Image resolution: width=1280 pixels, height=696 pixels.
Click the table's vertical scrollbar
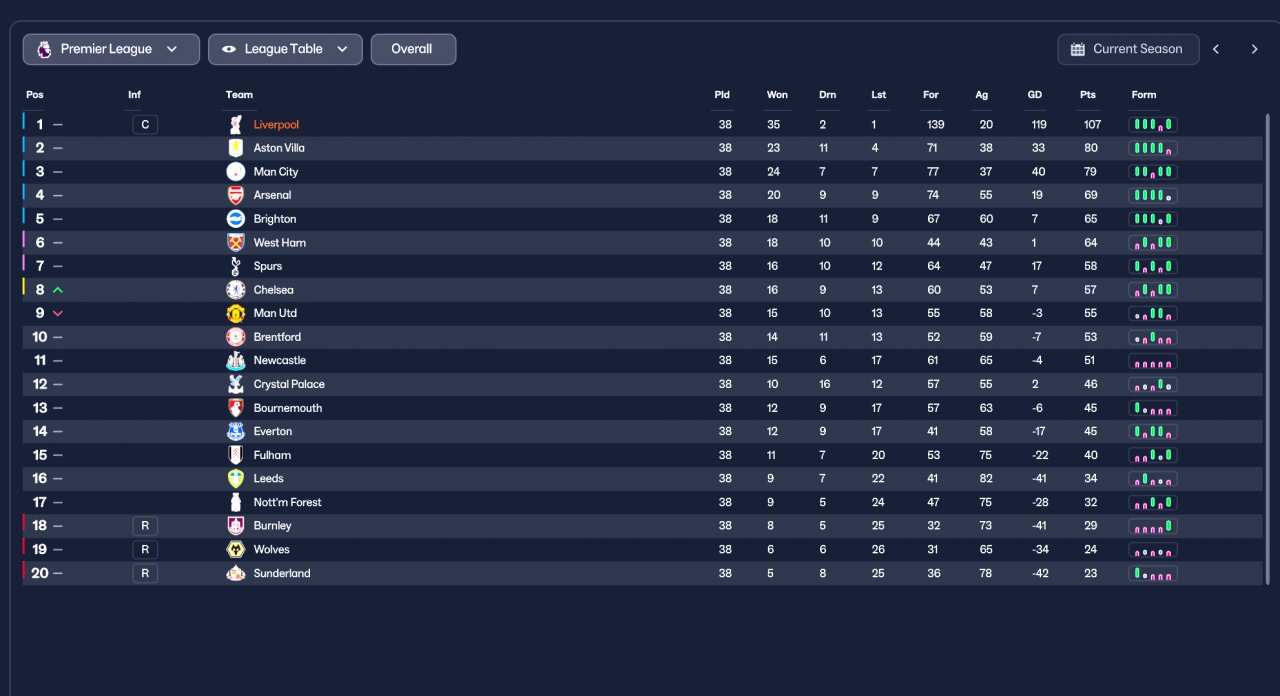[x=1268, y=350]
